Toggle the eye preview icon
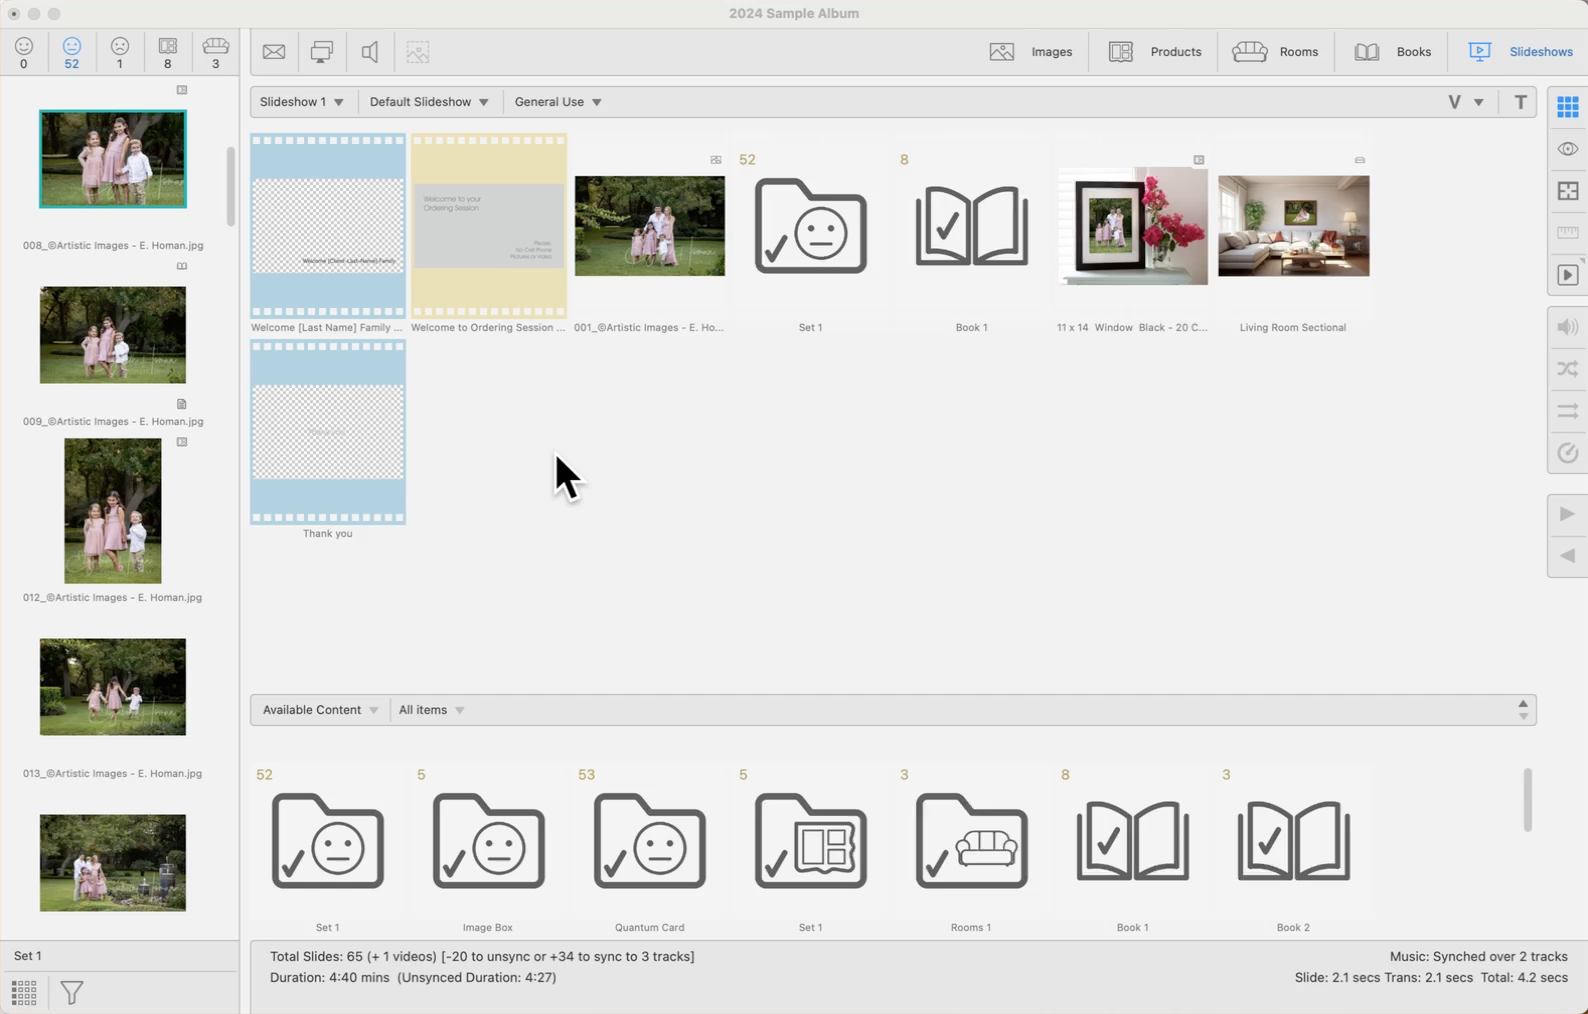Viewport: 1588px width, 1014px height. (x=1567, y=149)
